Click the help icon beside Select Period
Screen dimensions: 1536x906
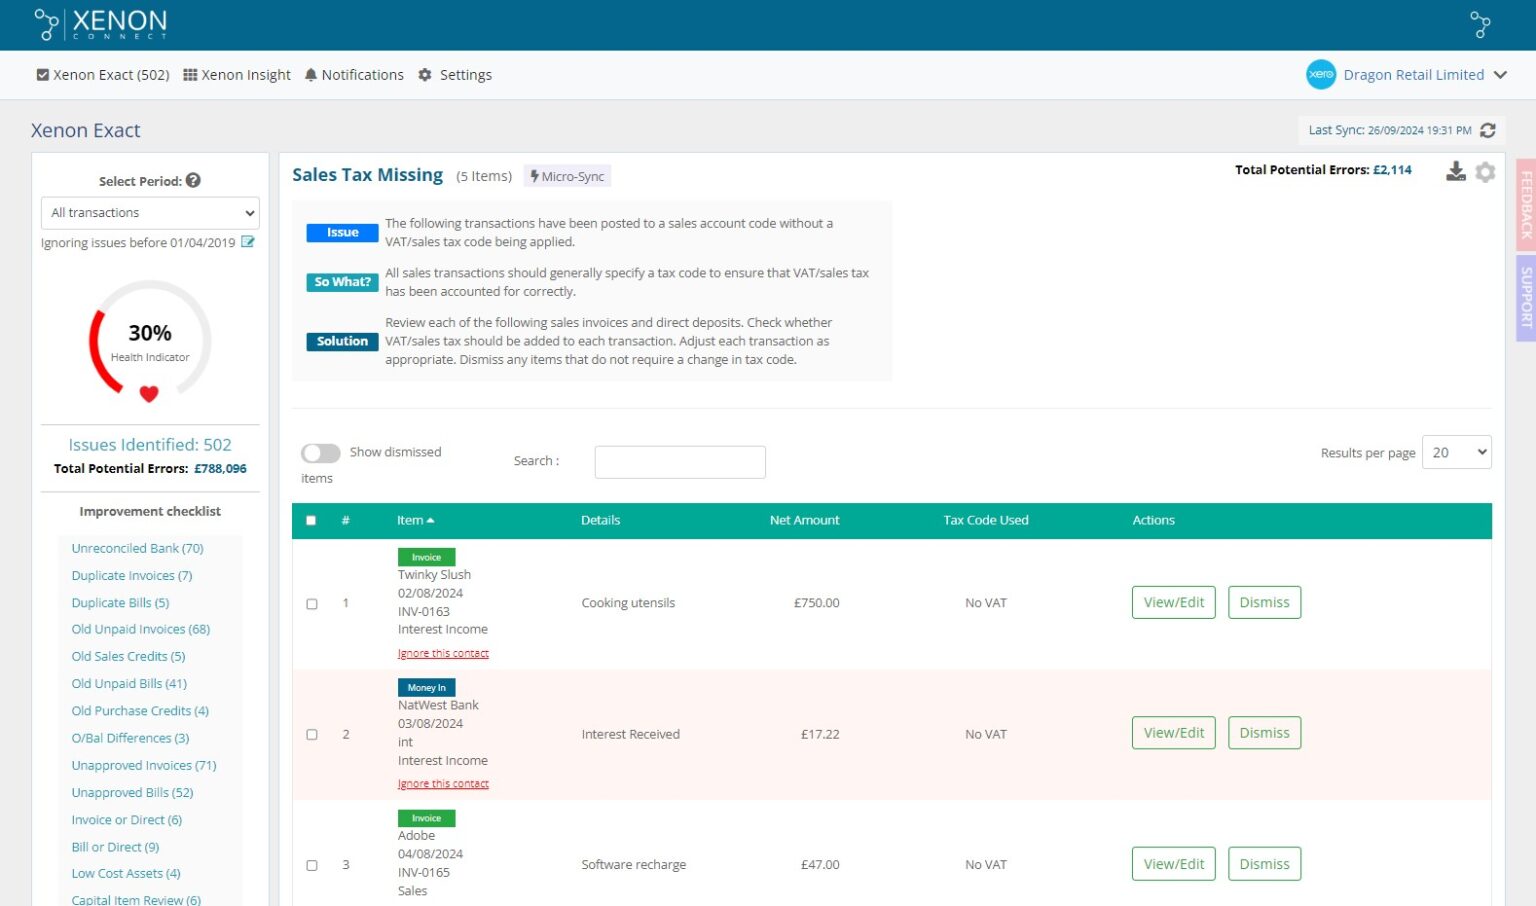click(193, 181)
